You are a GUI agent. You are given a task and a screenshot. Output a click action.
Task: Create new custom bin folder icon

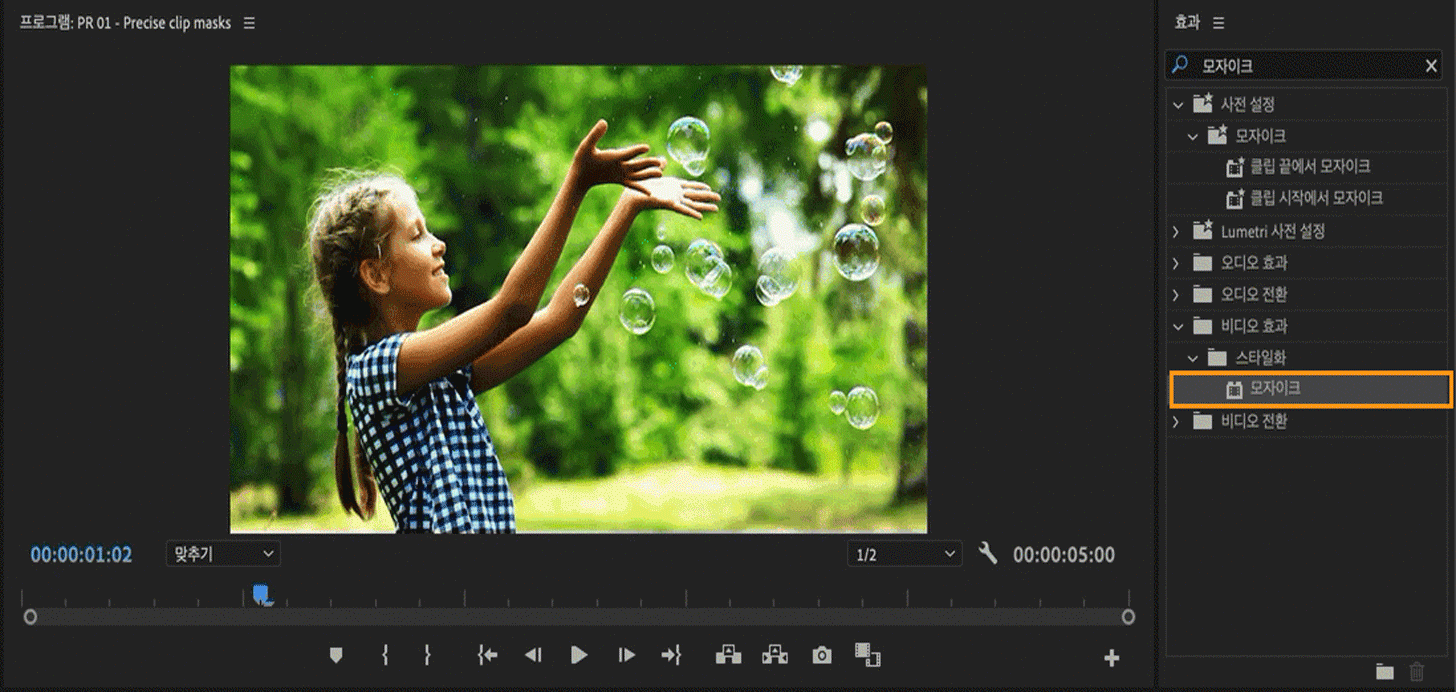(1385, 672)
